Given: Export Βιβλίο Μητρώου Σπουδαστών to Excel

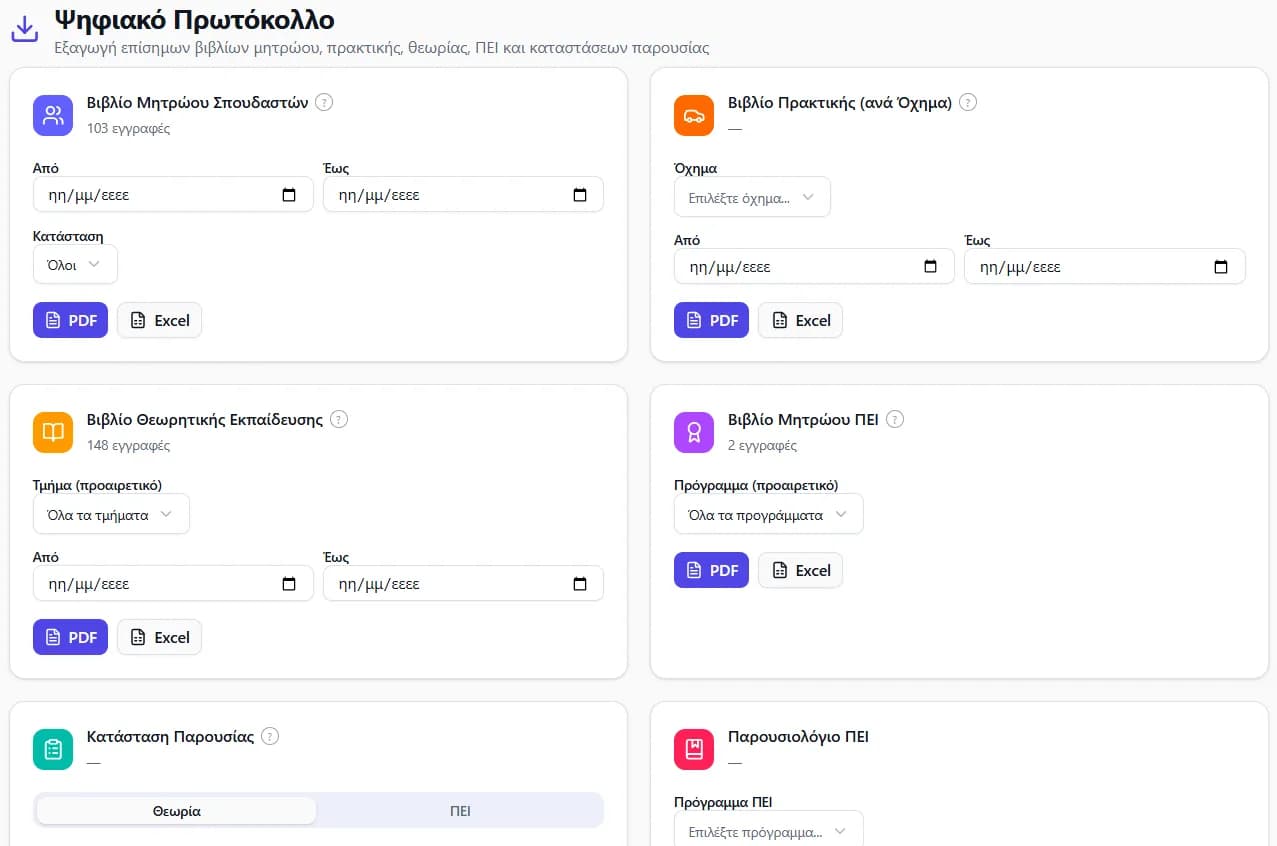Looking at the screenshot, I should coord(159,320).
